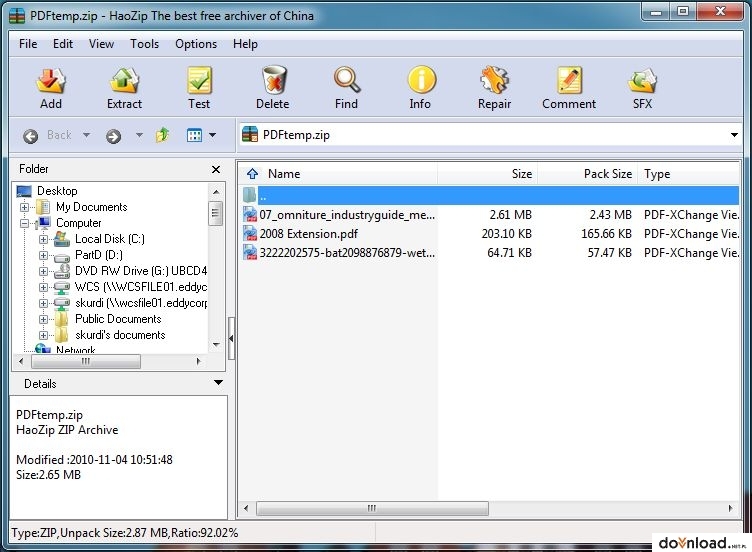The height and width of the screenshot is (552, 752).
Task: Open the View menu
Action: 101,44
